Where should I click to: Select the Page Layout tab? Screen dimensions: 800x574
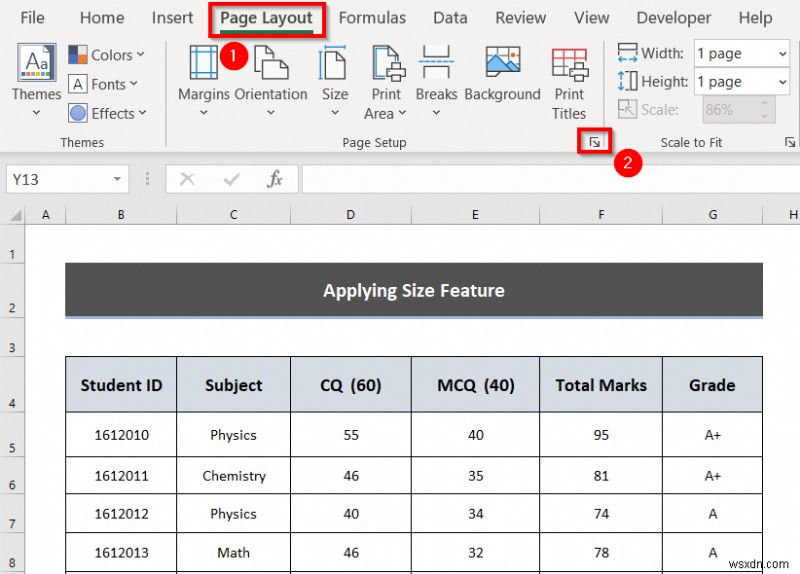point(266,18)
